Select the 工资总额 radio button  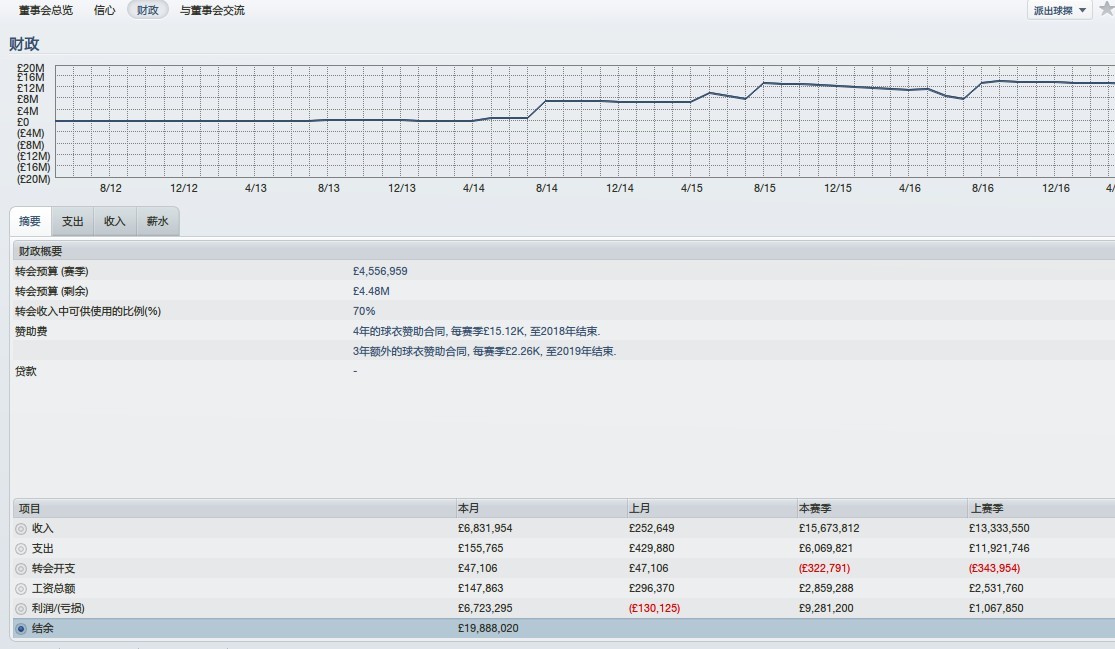click(21, 588)
